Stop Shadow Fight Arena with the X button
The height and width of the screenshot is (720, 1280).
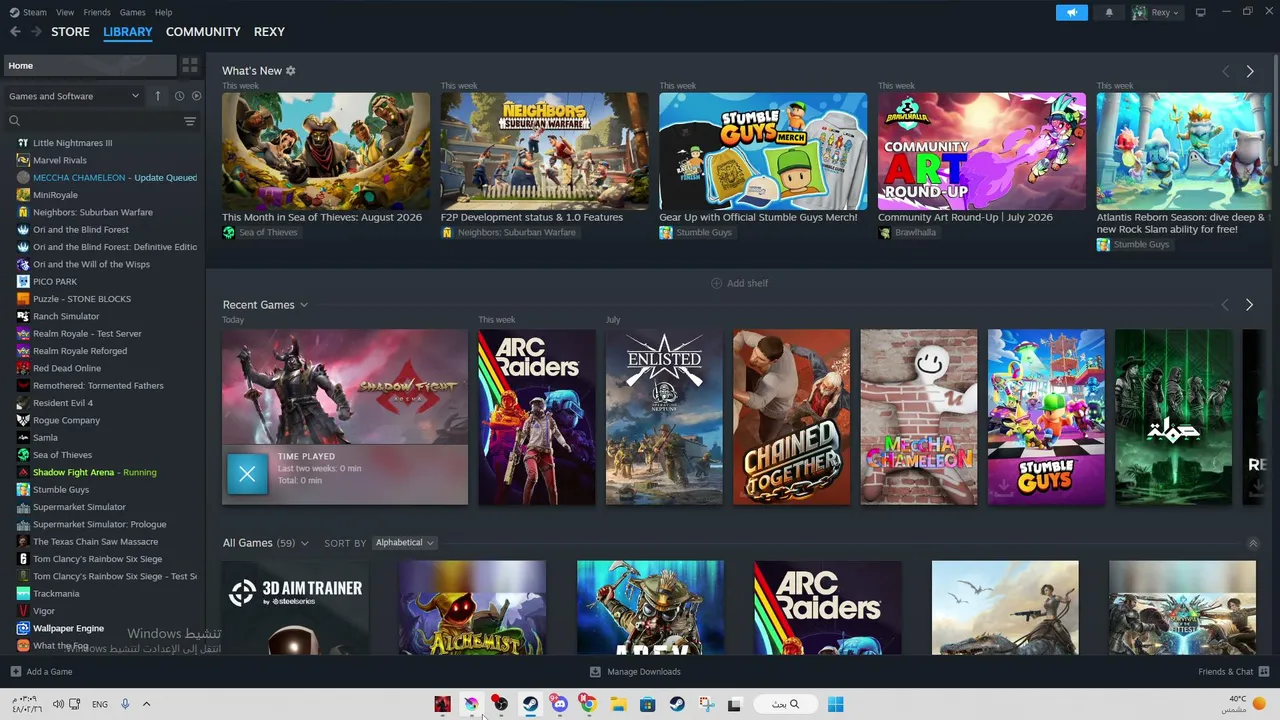click(247, 474)
